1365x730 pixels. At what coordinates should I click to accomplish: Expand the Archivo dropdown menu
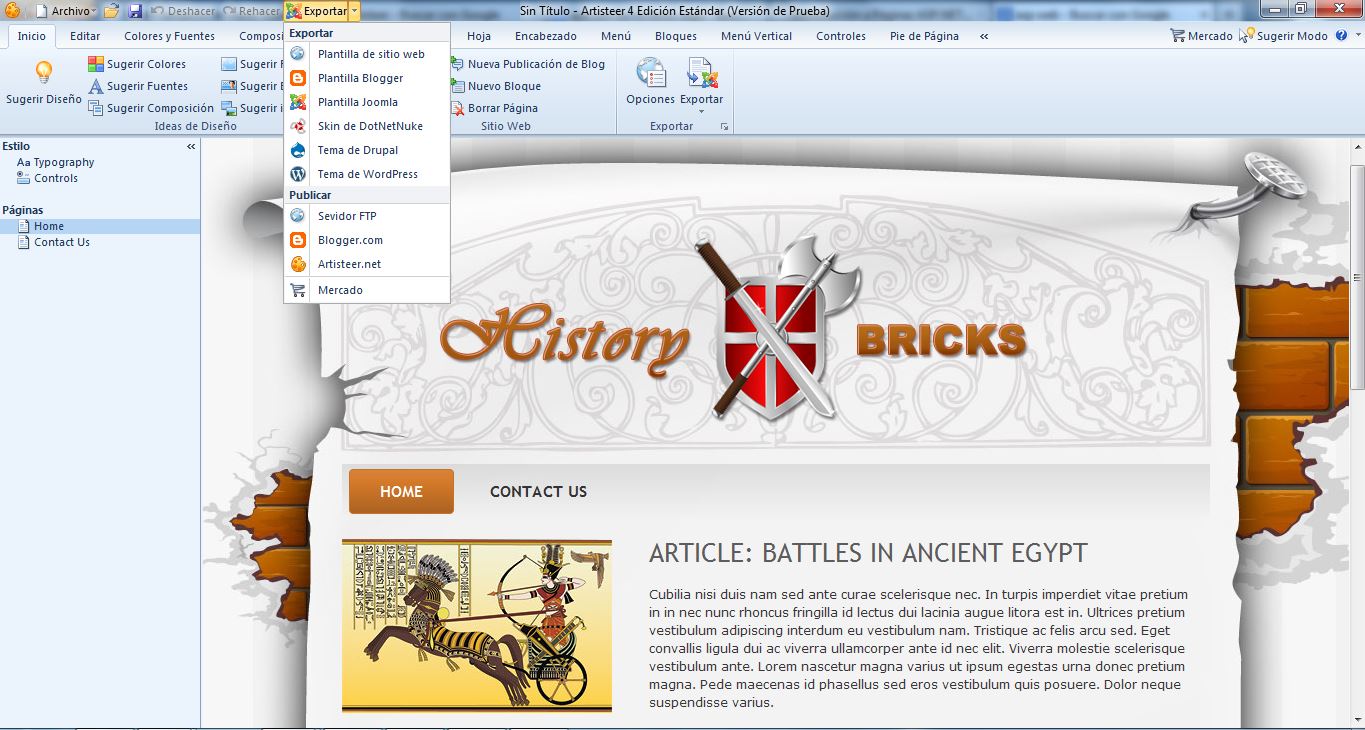tap(70, 11)
